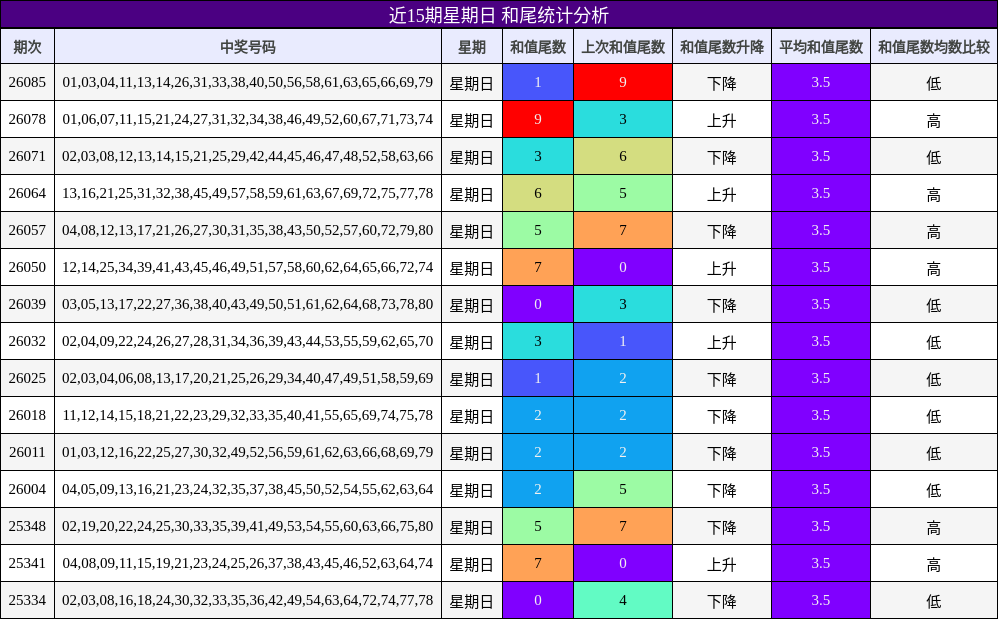Image resolution: width=998 pixels, height=619 pixels.
Task: Click the 上升 cell for period 25341
Action: (722, 563)
